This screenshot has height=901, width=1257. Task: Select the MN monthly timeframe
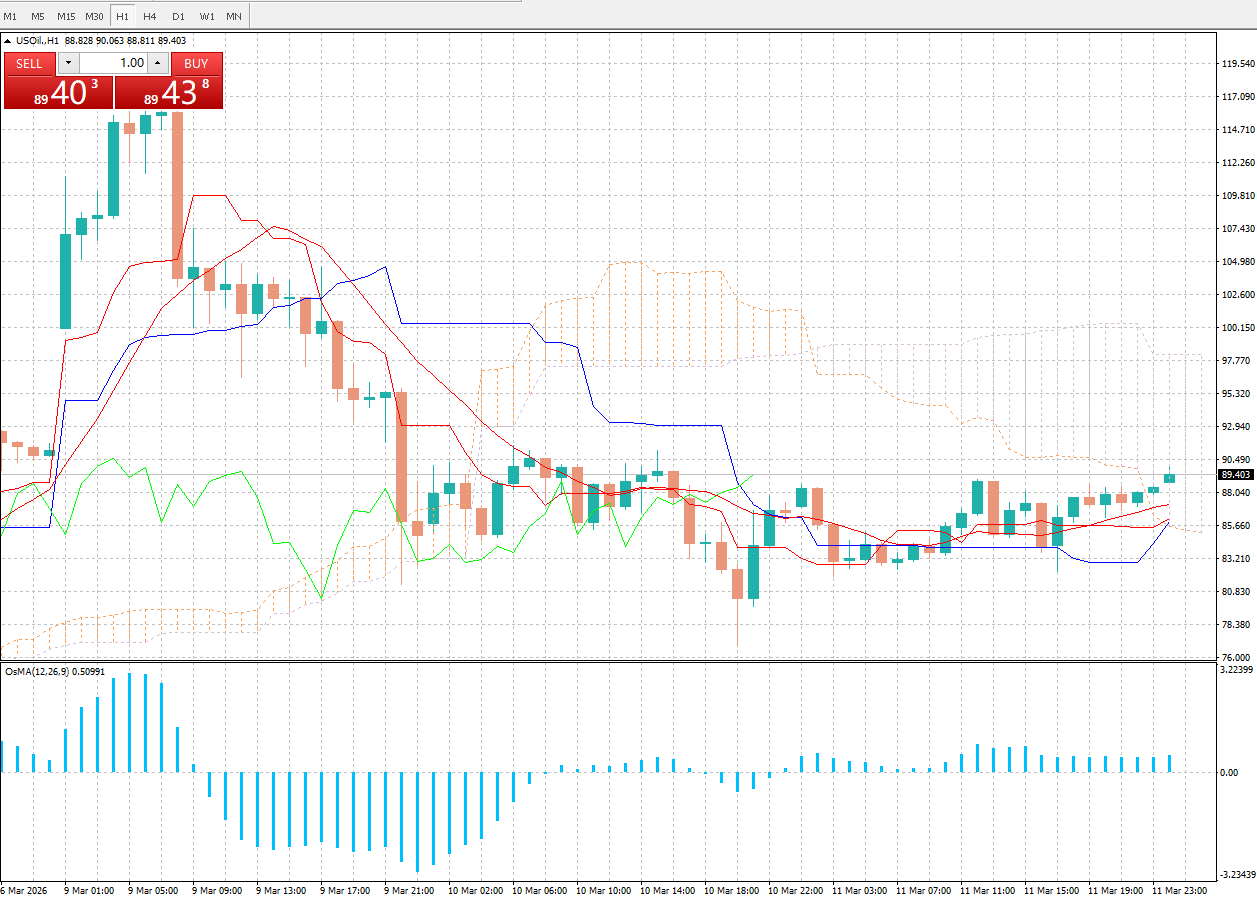click(x=233, y=16)
